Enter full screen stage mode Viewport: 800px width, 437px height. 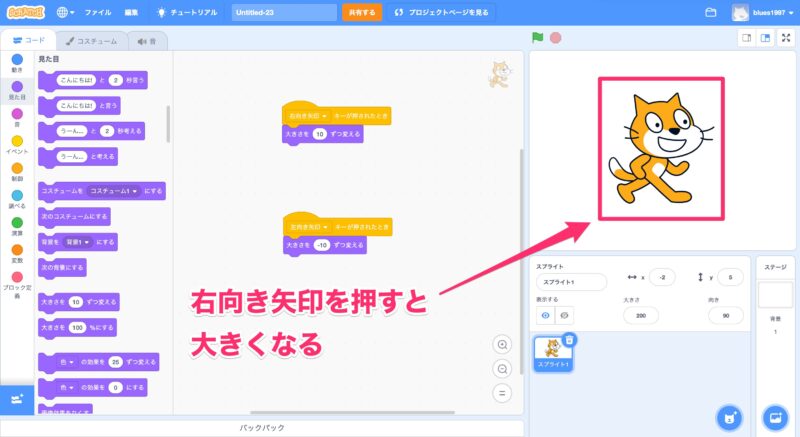coord(786,38)
